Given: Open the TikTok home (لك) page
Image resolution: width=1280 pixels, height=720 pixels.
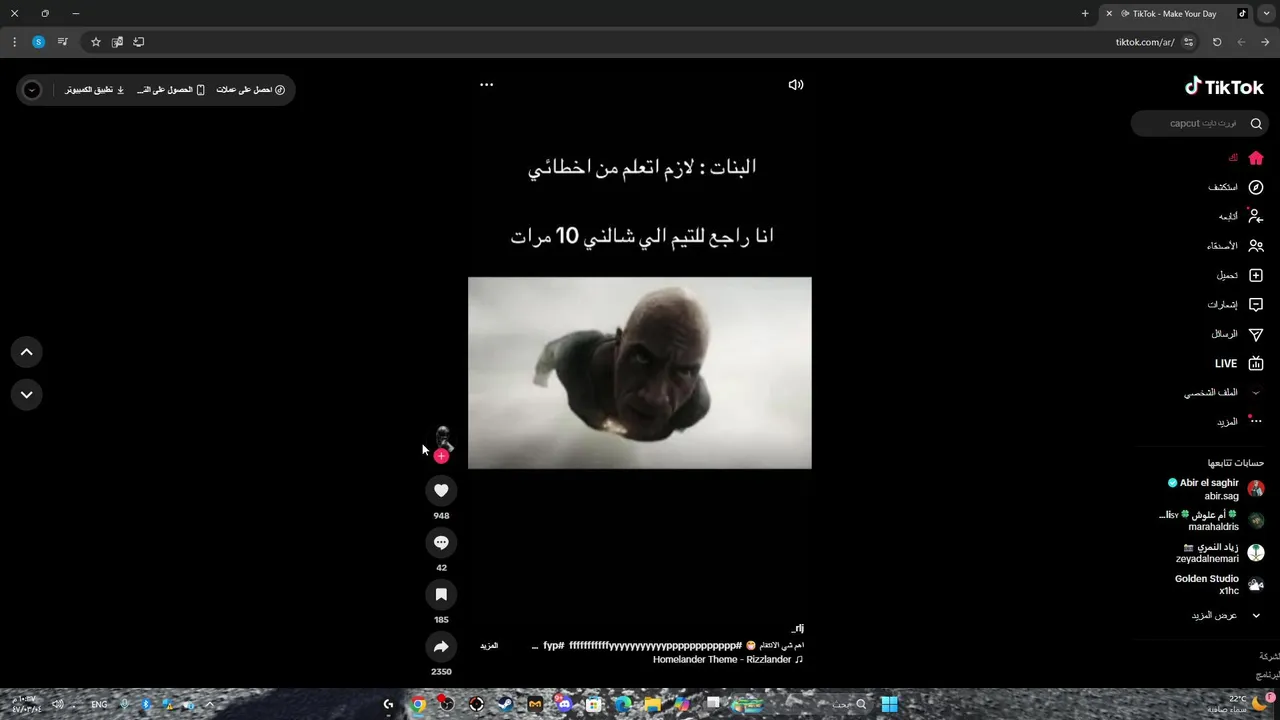Looking at the screenshot, I should point(1245,158).
